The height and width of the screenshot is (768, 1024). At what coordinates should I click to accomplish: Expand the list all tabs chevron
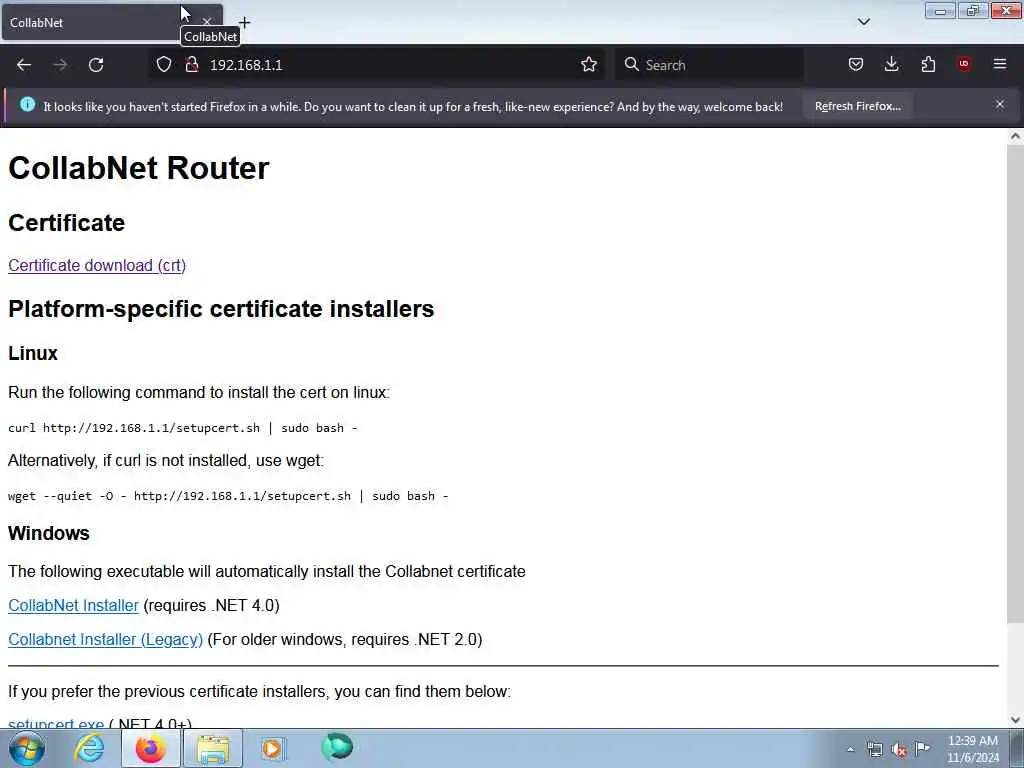(x=864, y=22)
